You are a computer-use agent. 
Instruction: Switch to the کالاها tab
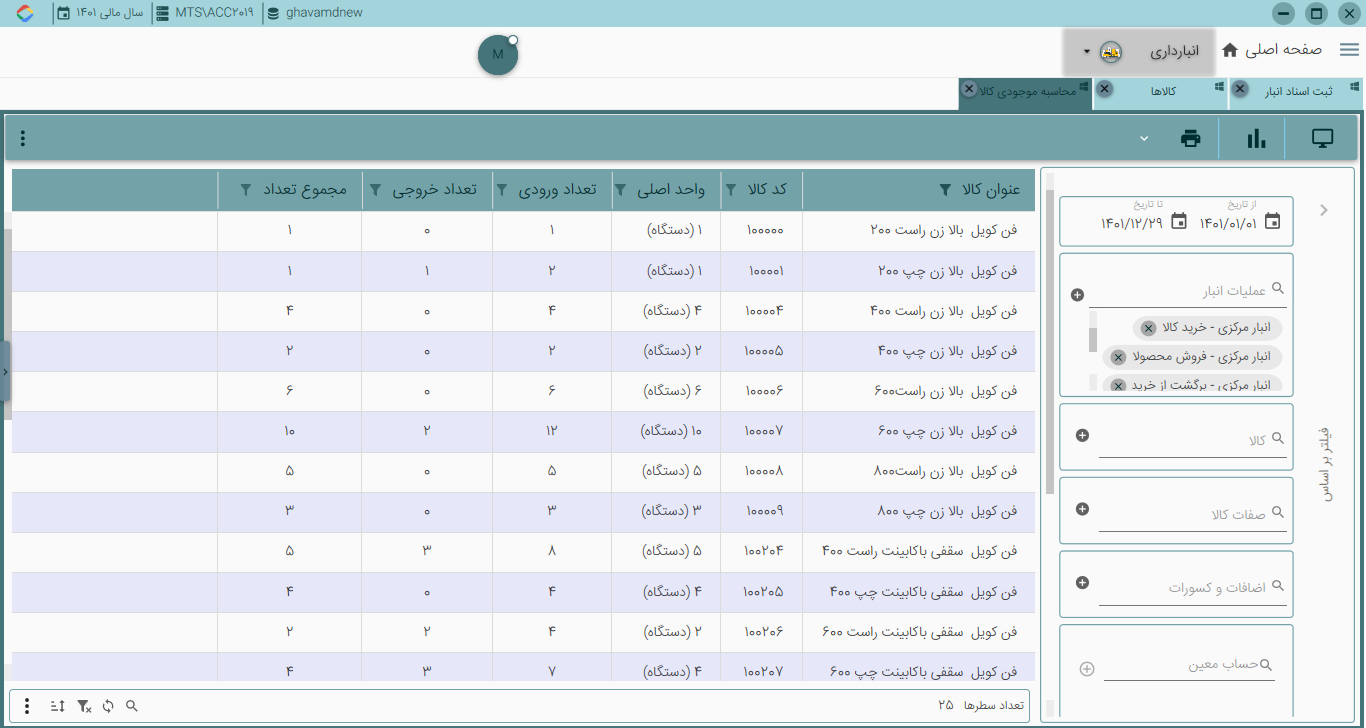pyautogui.click(x=1163, y=91)
